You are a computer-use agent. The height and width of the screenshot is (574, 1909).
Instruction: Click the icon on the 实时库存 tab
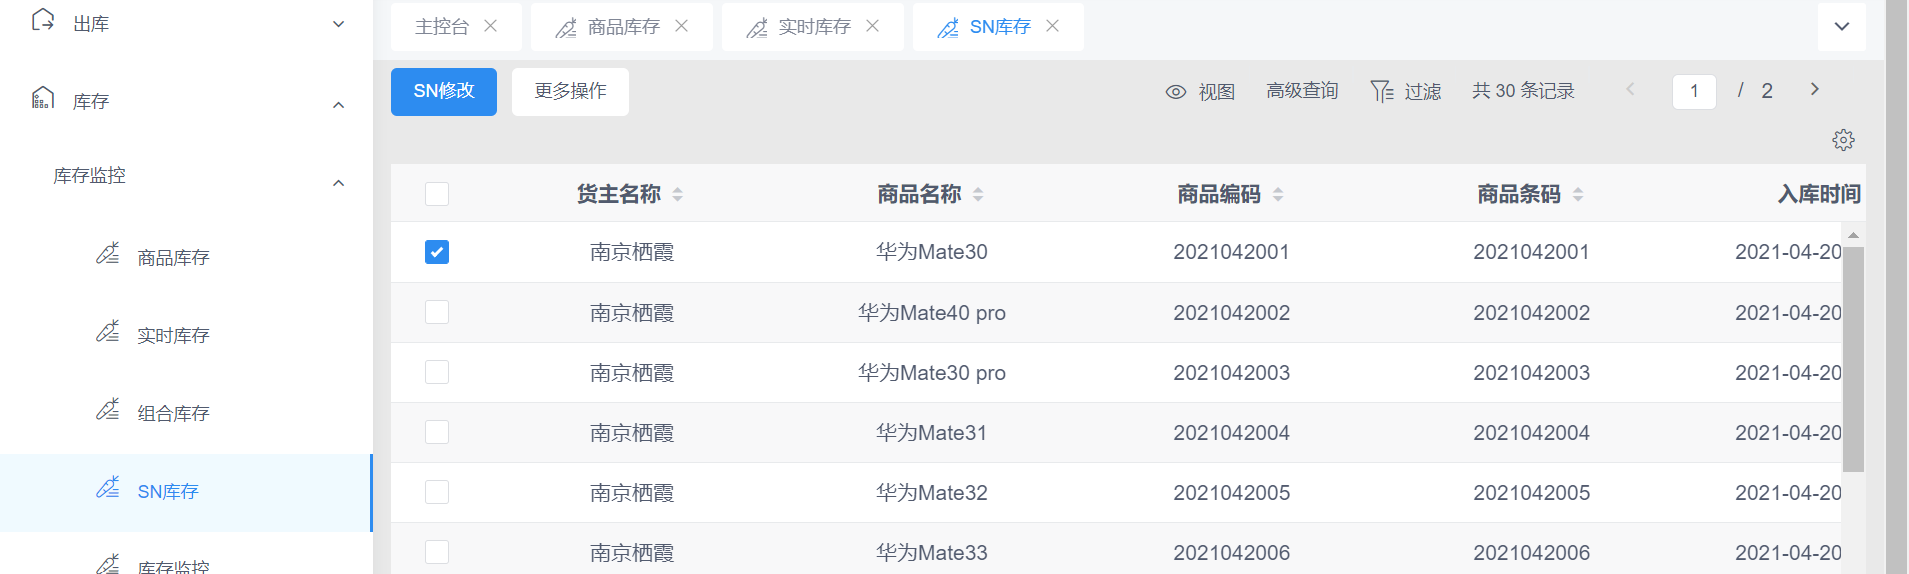(x=757, y=28)
